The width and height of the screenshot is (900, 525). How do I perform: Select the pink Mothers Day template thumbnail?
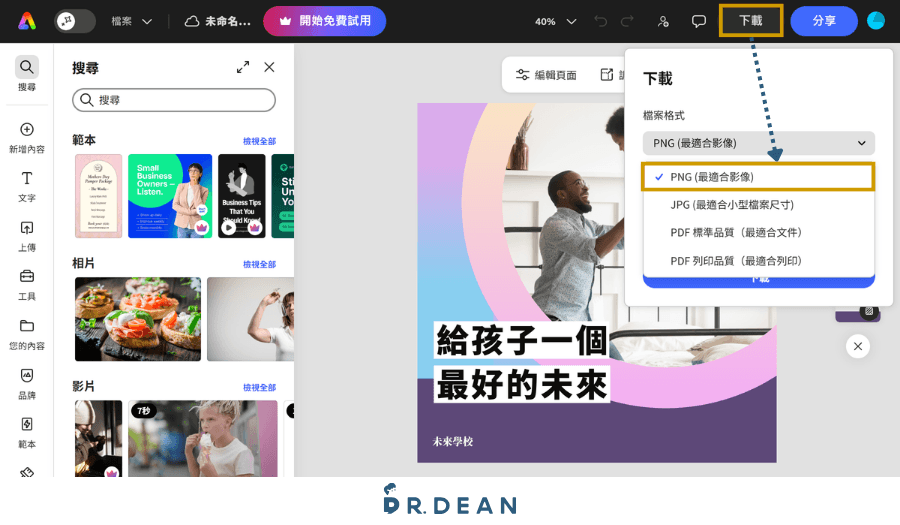99,196
